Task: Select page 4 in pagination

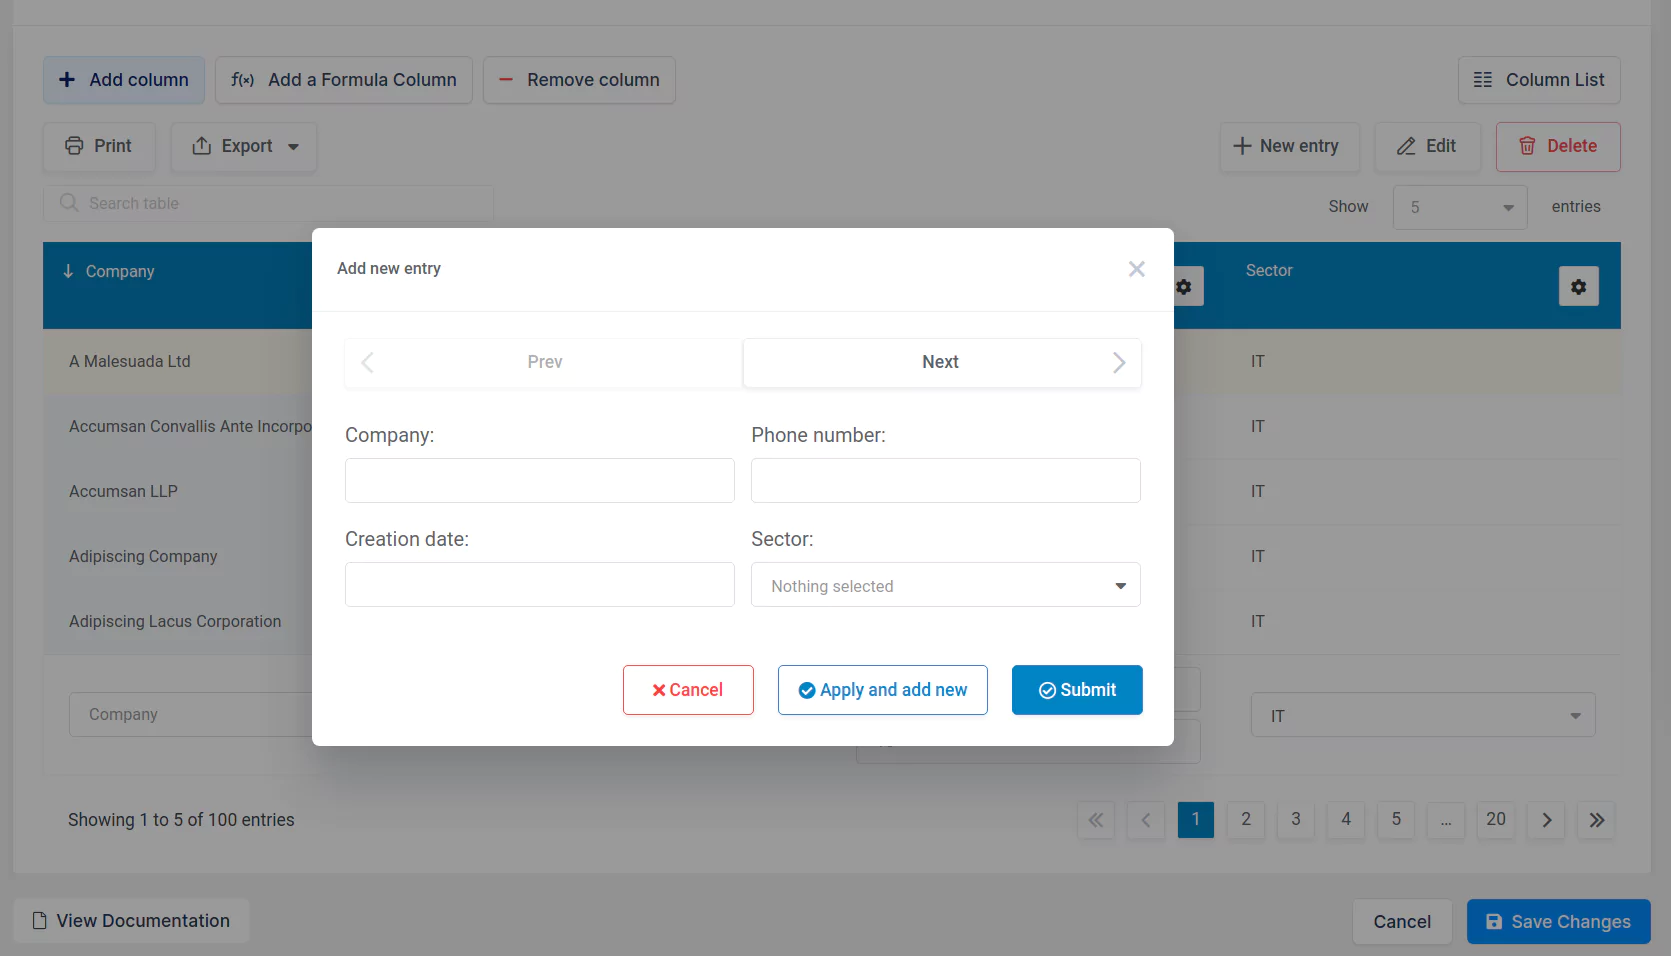Action: [1346, 820]
